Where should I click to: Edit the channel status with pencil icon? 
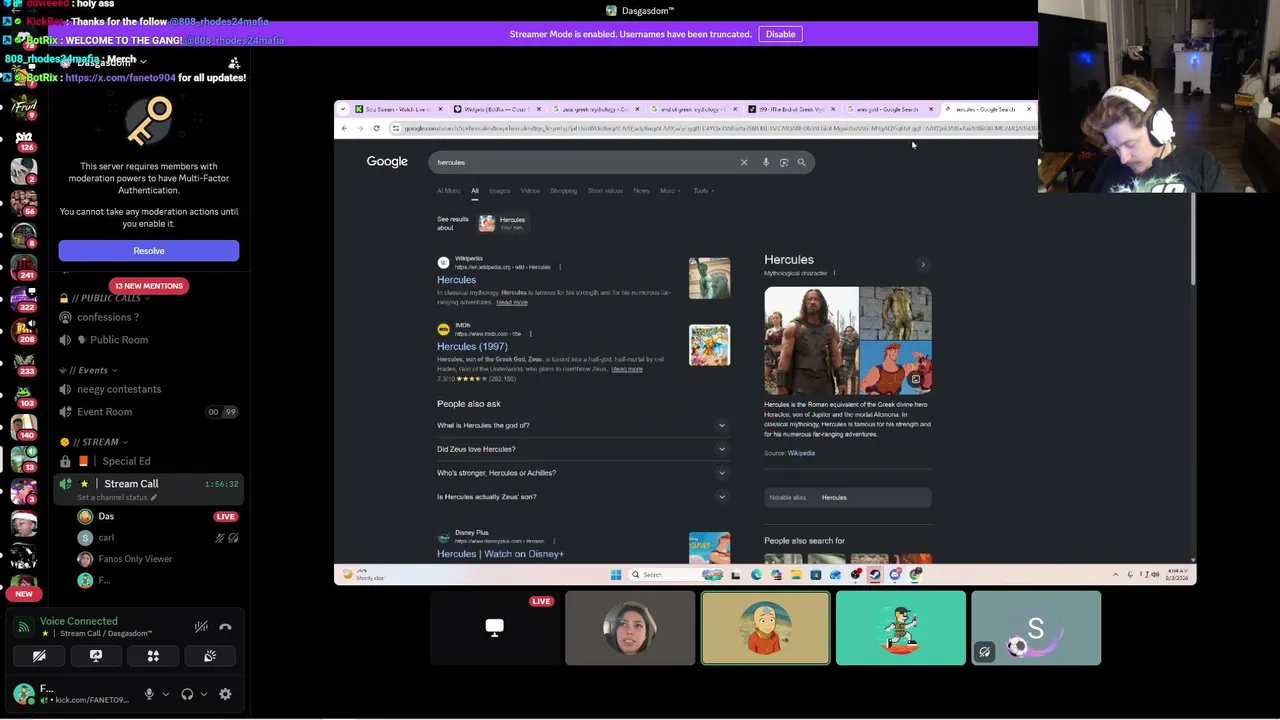click(x=154, y=497)
